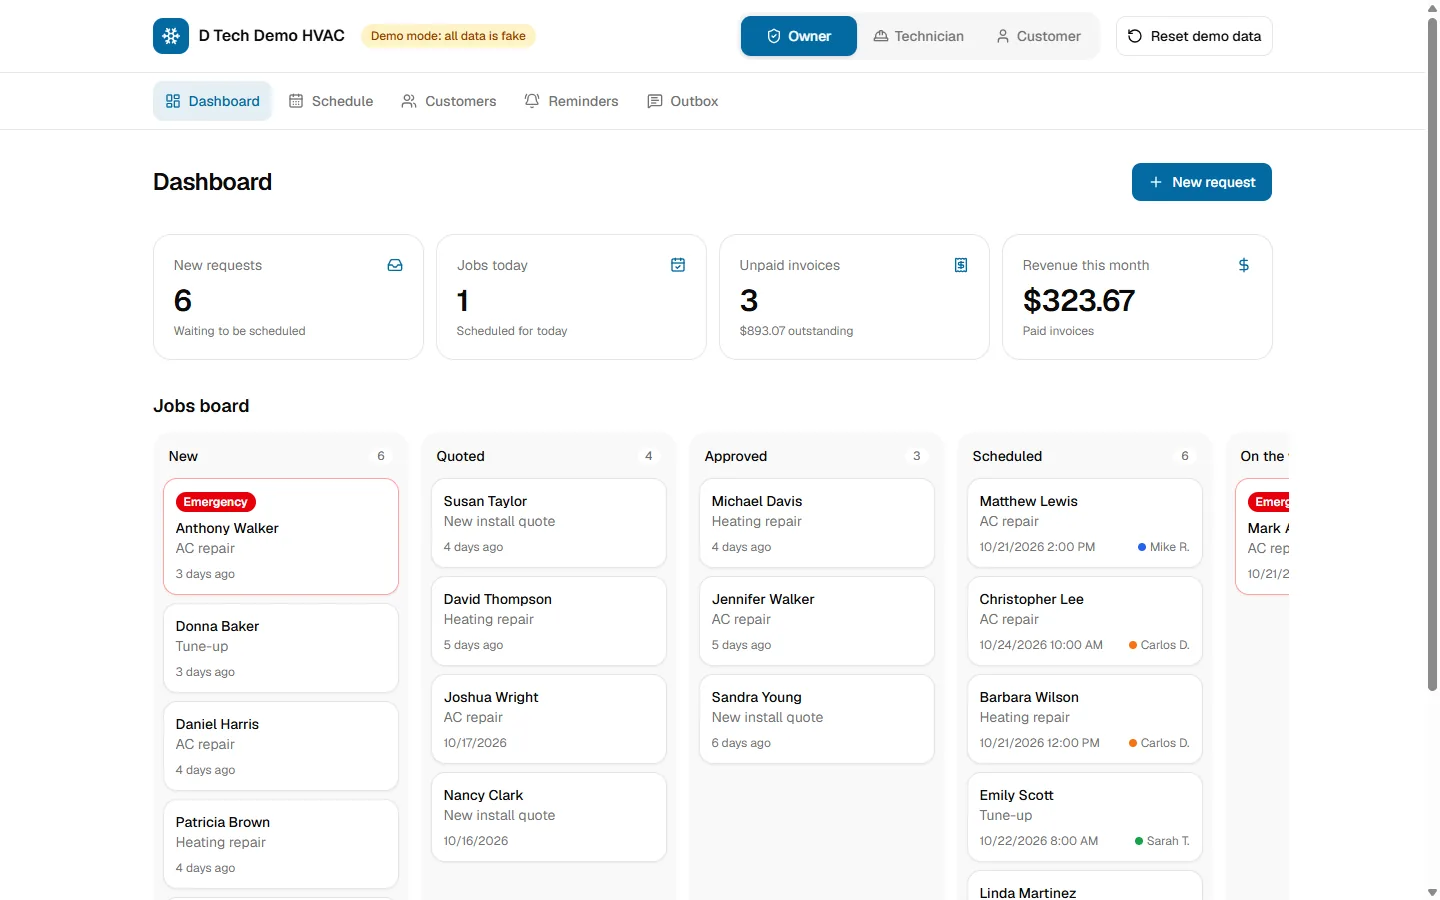Create a New request
This screenshot has height=900, width=1440.
click(1202, 182)
